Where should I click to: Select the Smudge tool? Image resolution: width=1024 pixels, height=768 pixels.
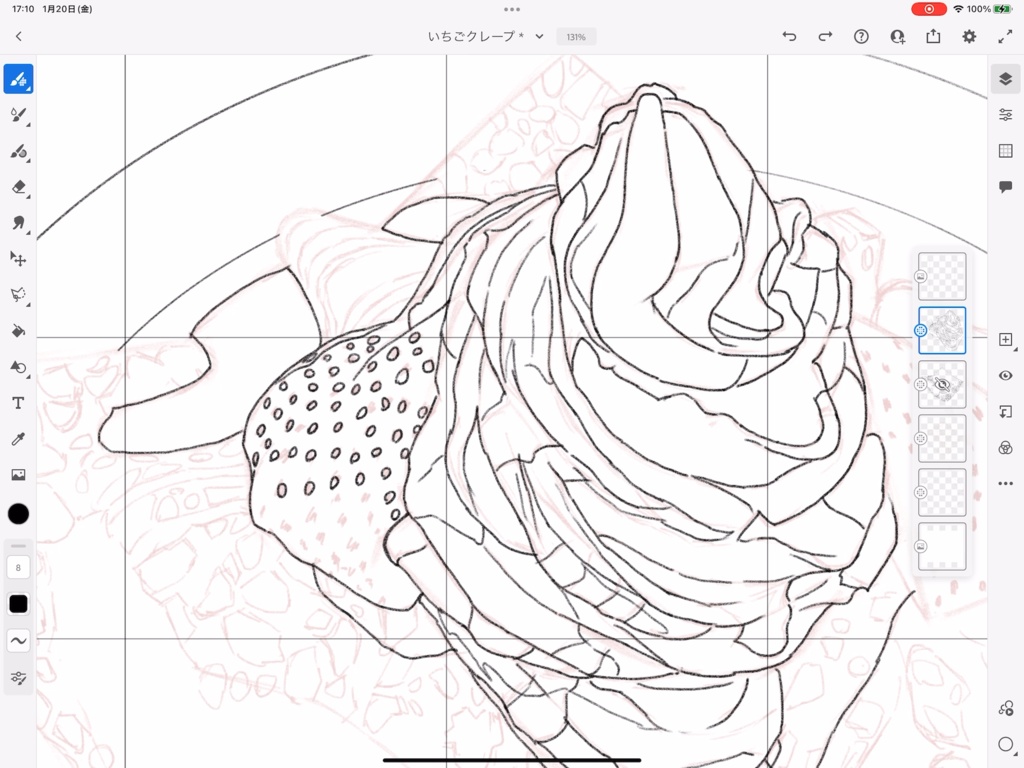18,223
